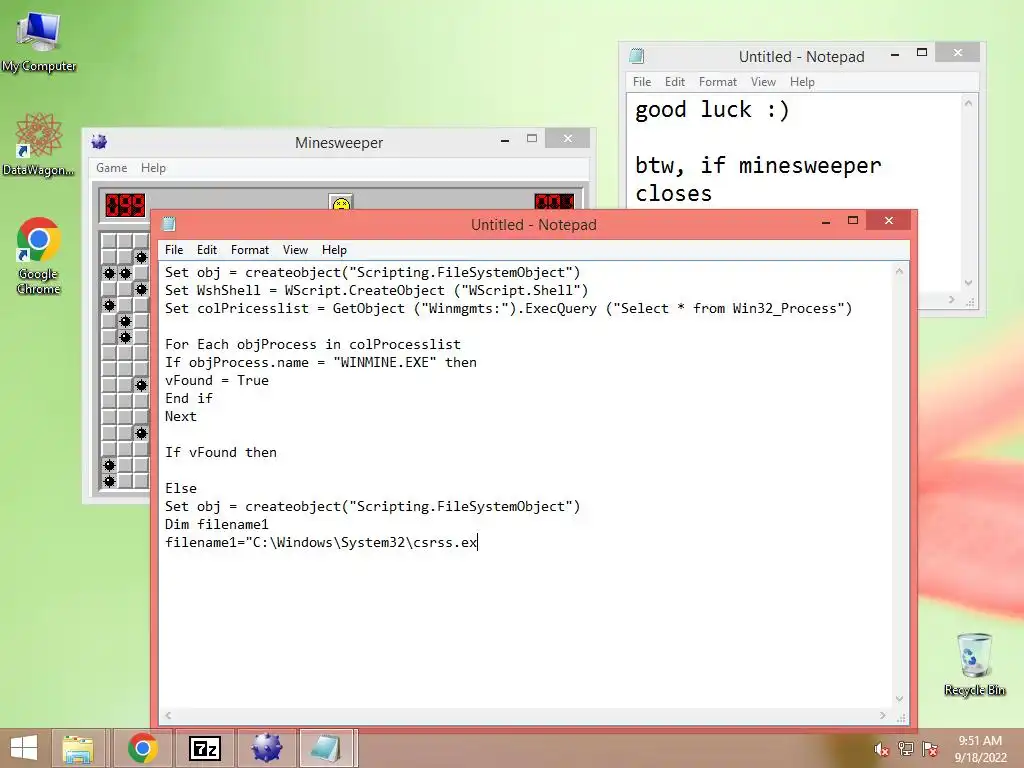This screenshot has height=768, width=1024.
Task: Place cursor at end of filename1 line
Action: (478, 543)
